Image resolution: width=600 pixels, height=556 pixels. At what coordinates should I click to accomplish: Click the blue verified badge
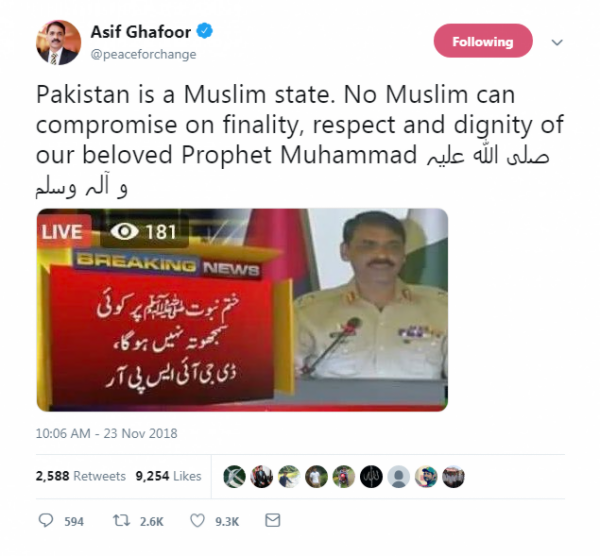[205, 31]
